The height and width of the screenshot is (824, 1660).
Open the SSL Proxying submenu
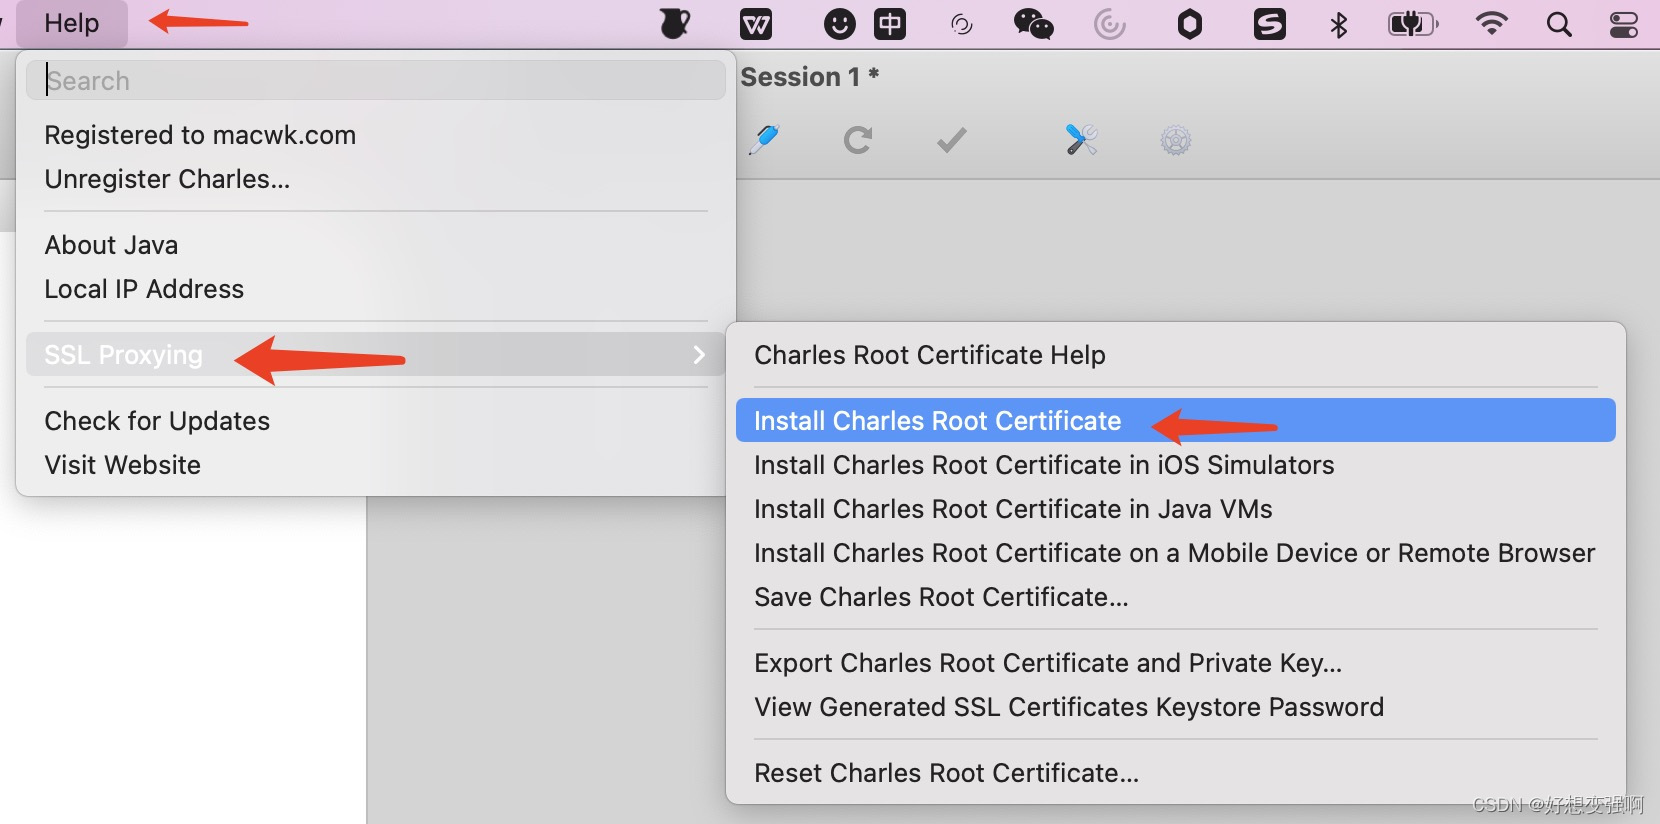376,355
